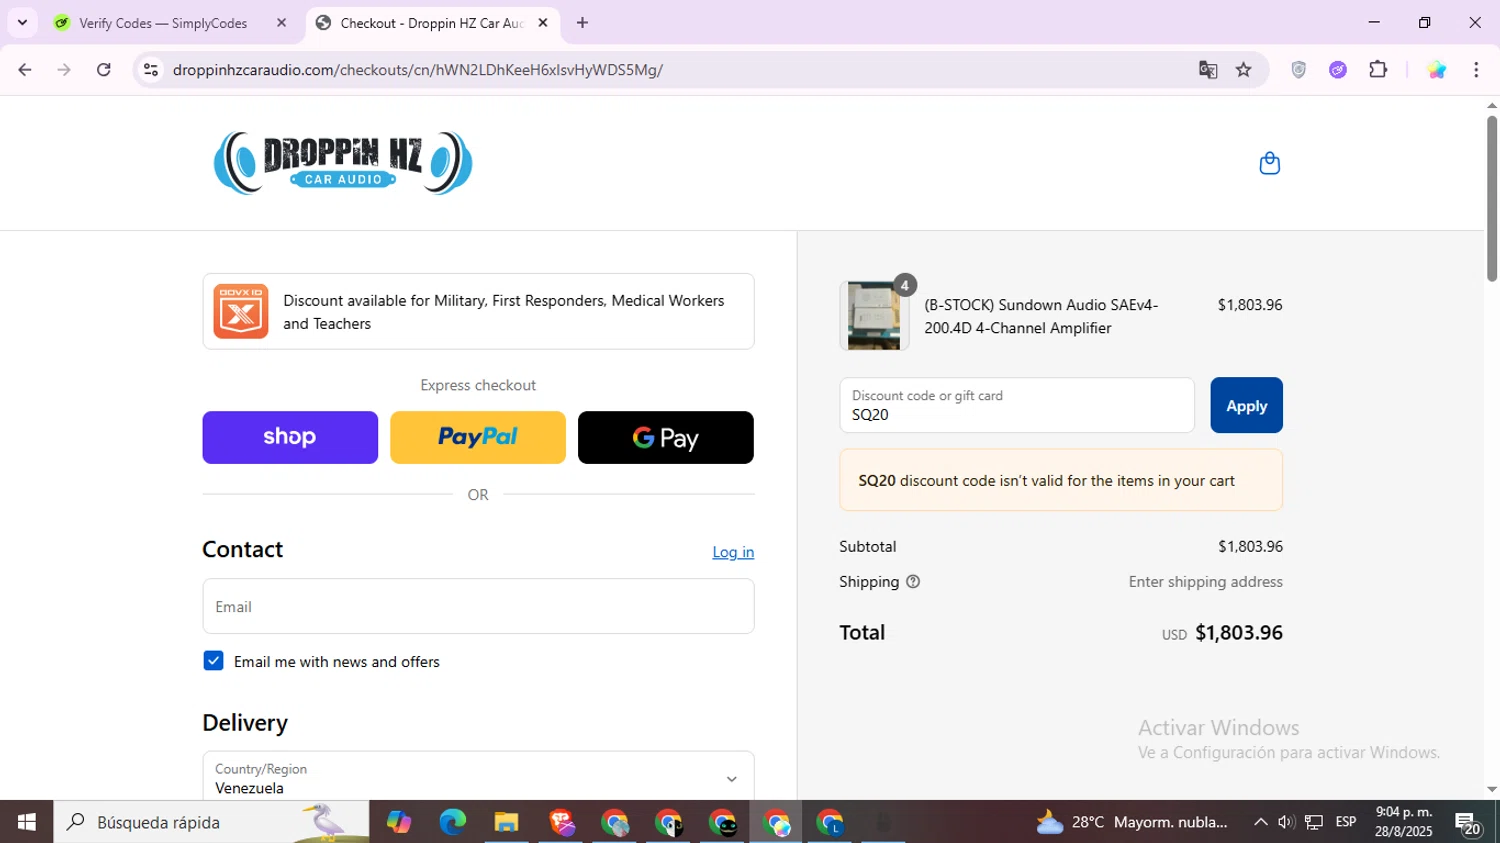1500x843 pixels.
Task: Reload the checkout page
Action: coord(104,70)
